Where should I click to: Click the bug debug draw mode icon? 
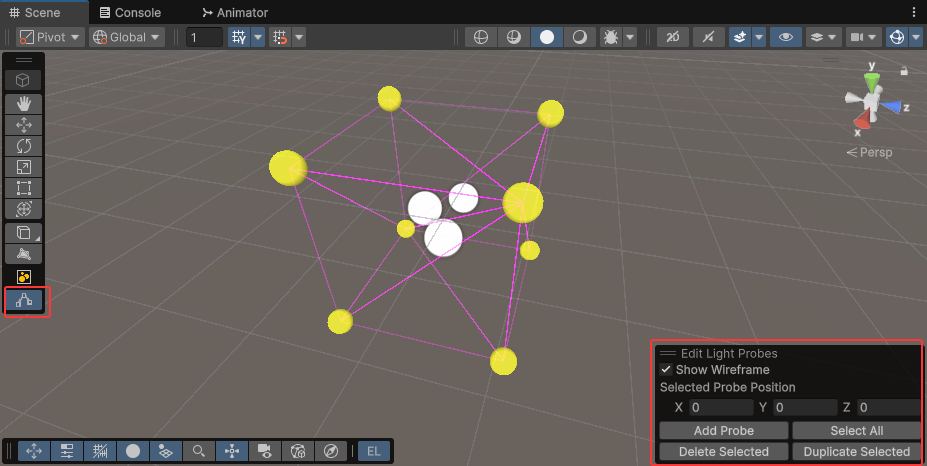(609, 37)
